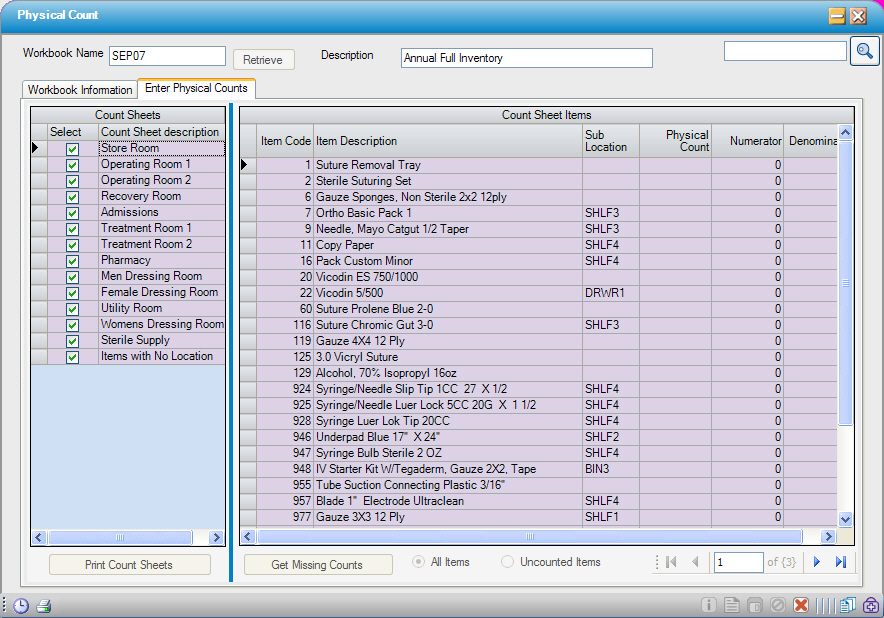Click the clock icon in status bar
884x618 pixels.
(x=20, y=605)
